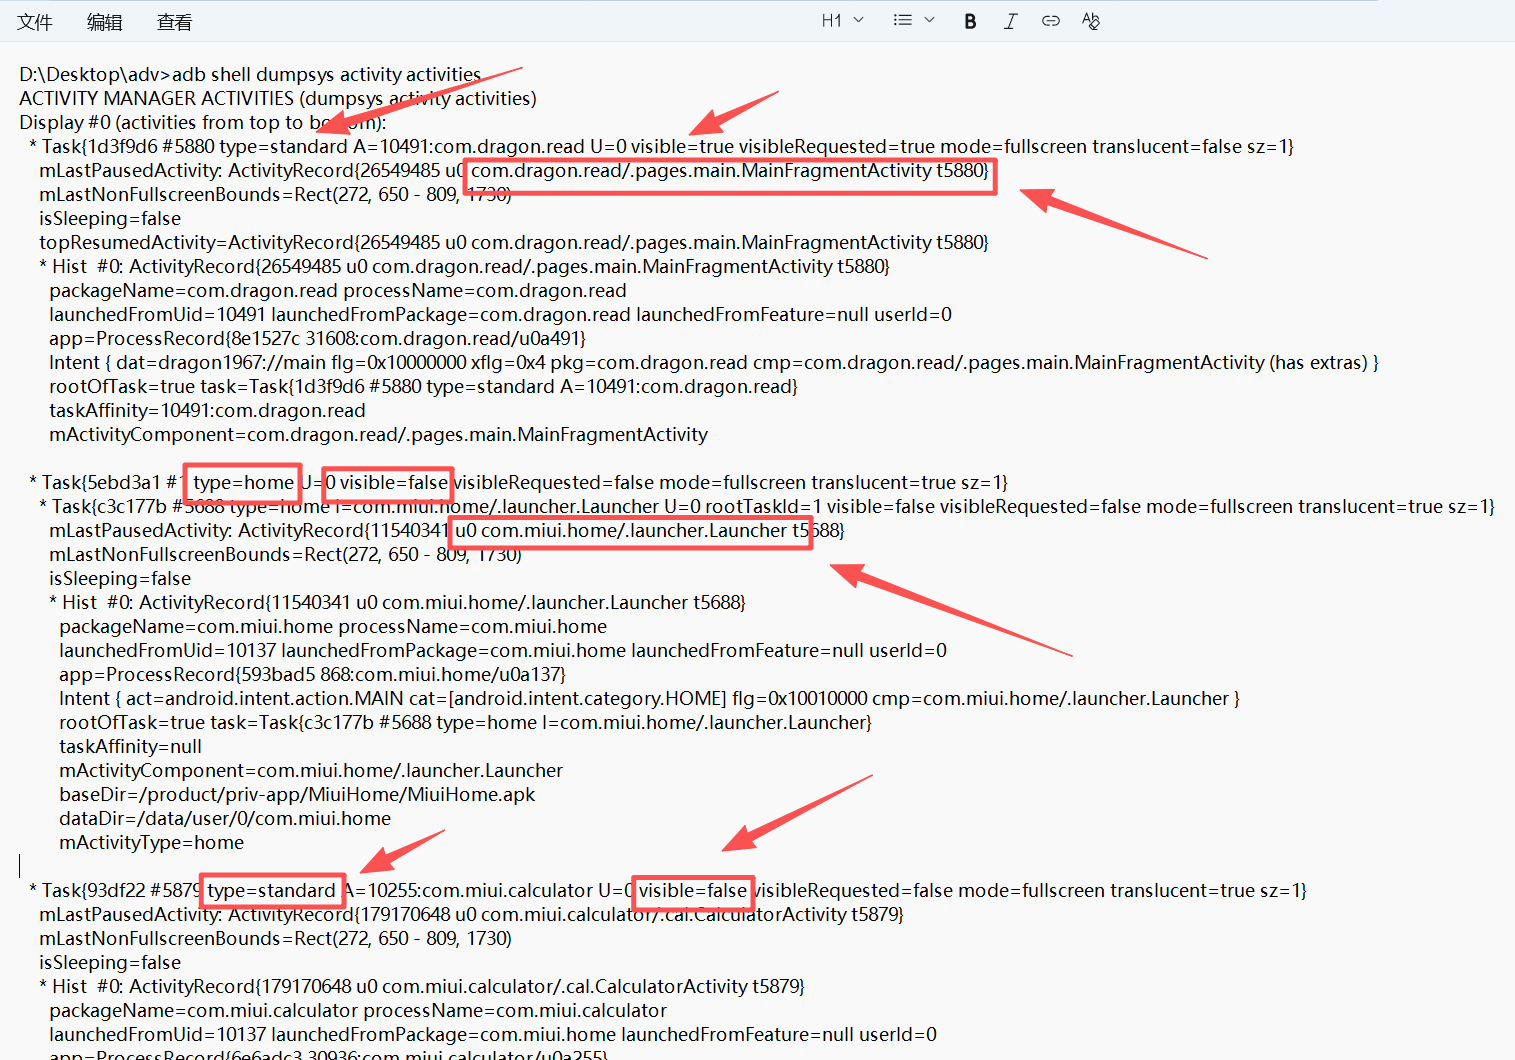Click the topResumedActivity=ActivityRecord line
1515x1060 pixels.
514,243
